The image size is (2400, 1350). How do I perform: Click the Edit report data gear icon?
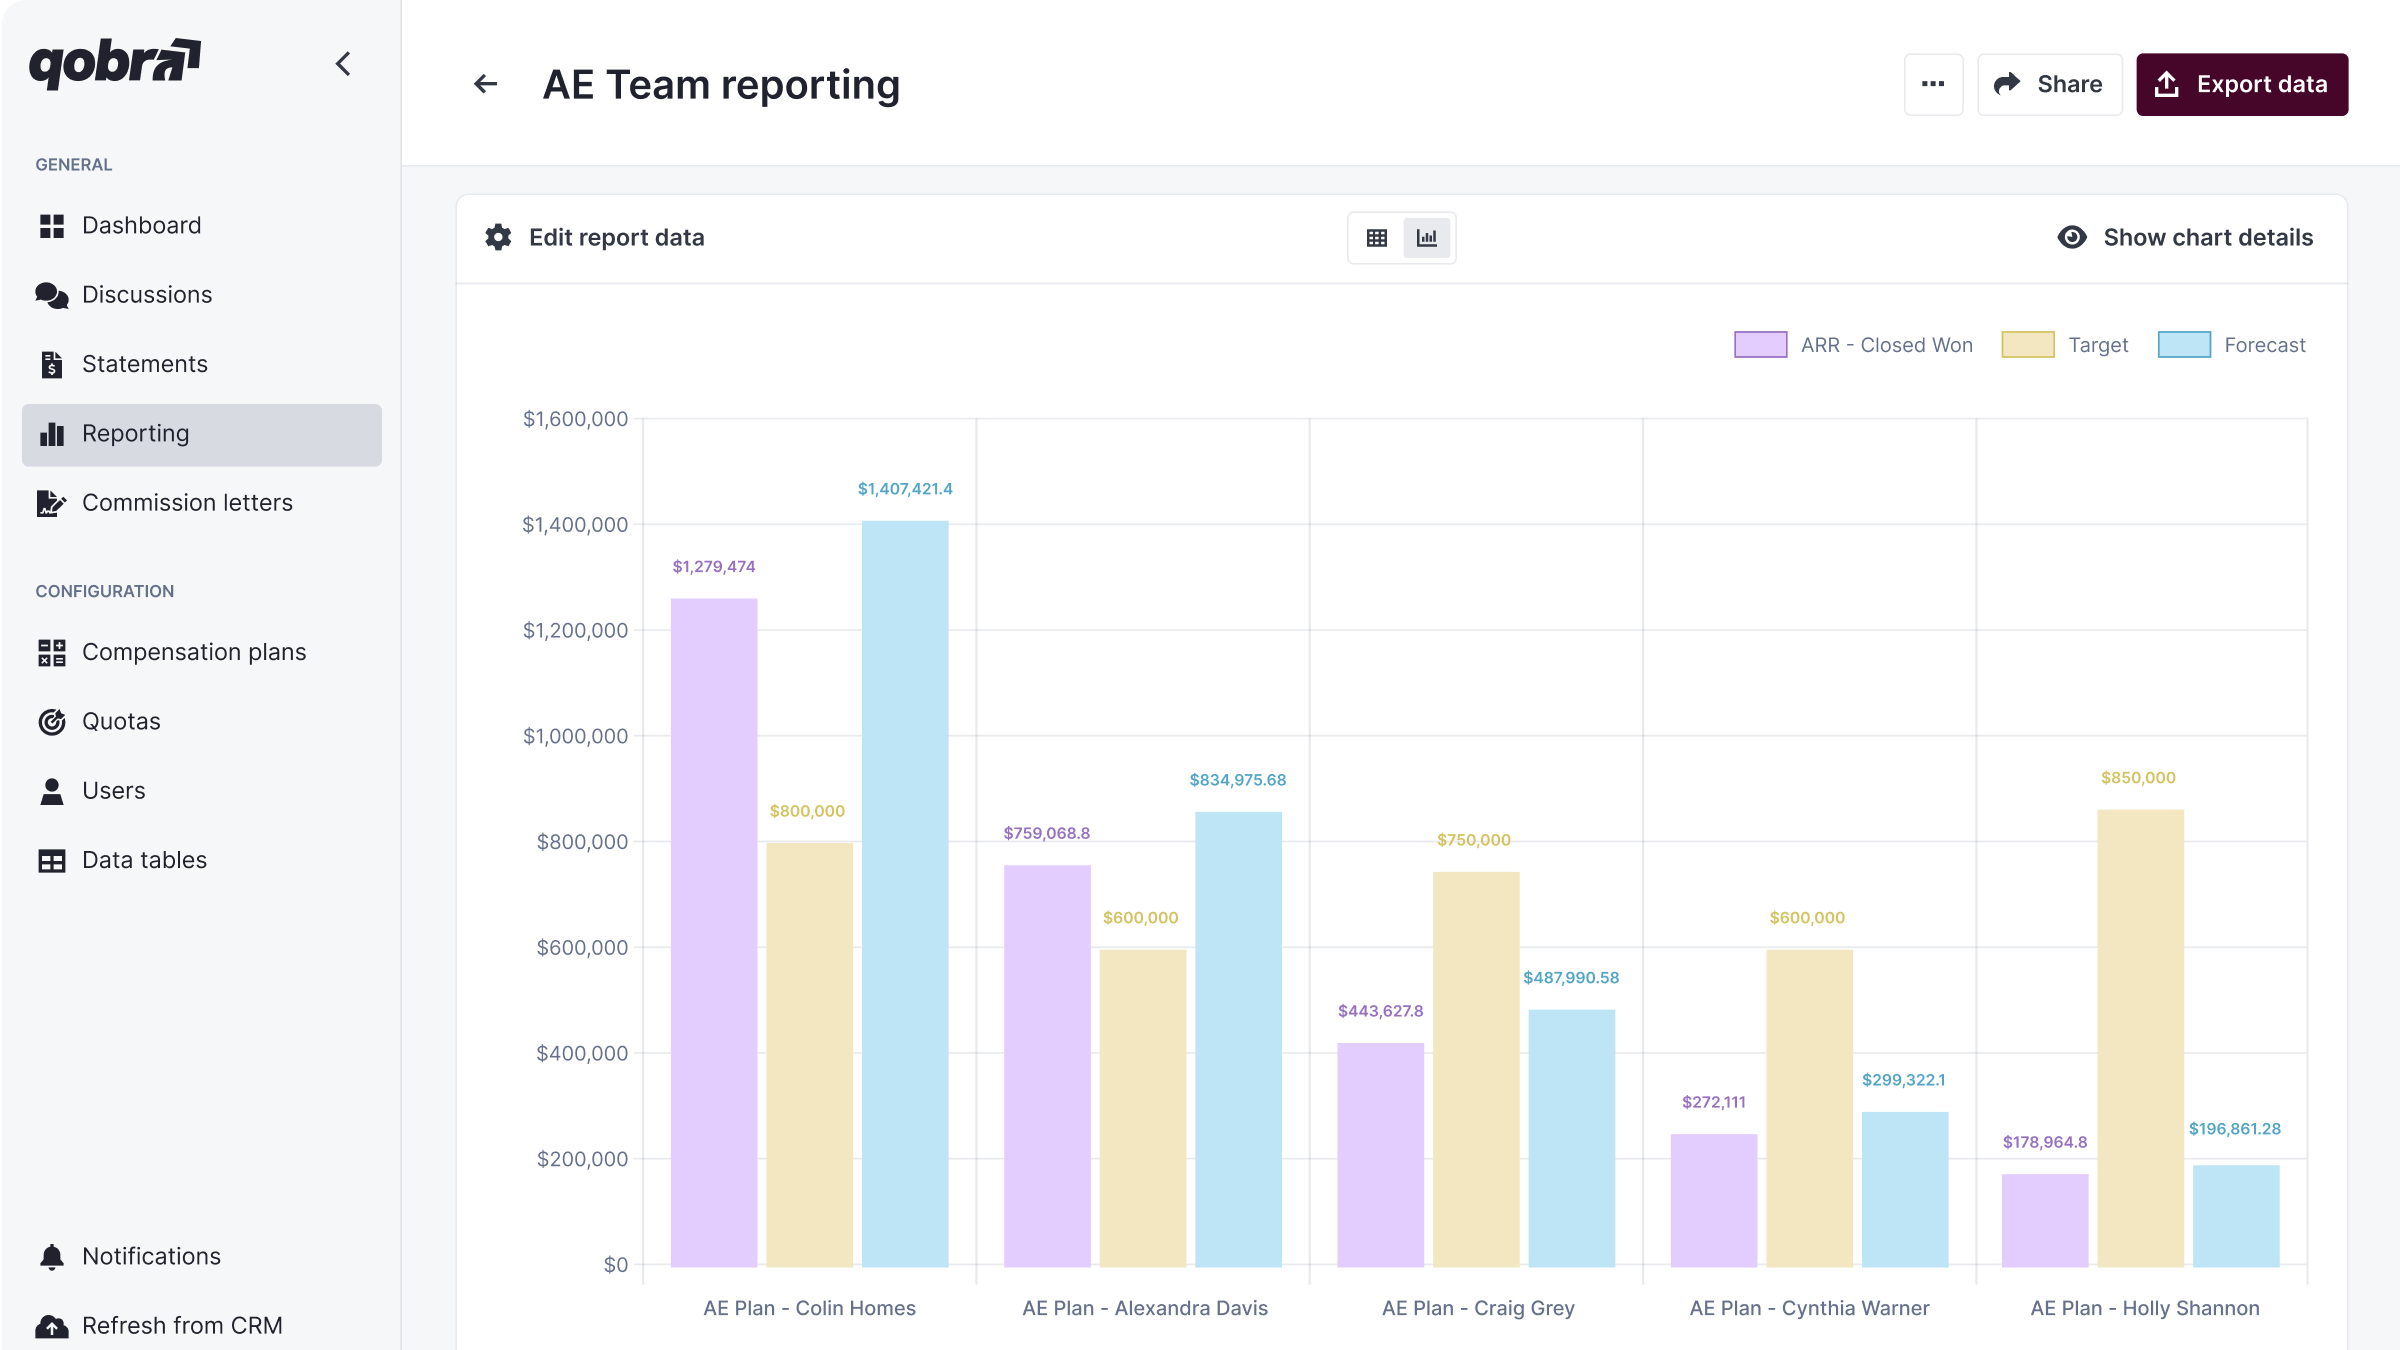497,237
